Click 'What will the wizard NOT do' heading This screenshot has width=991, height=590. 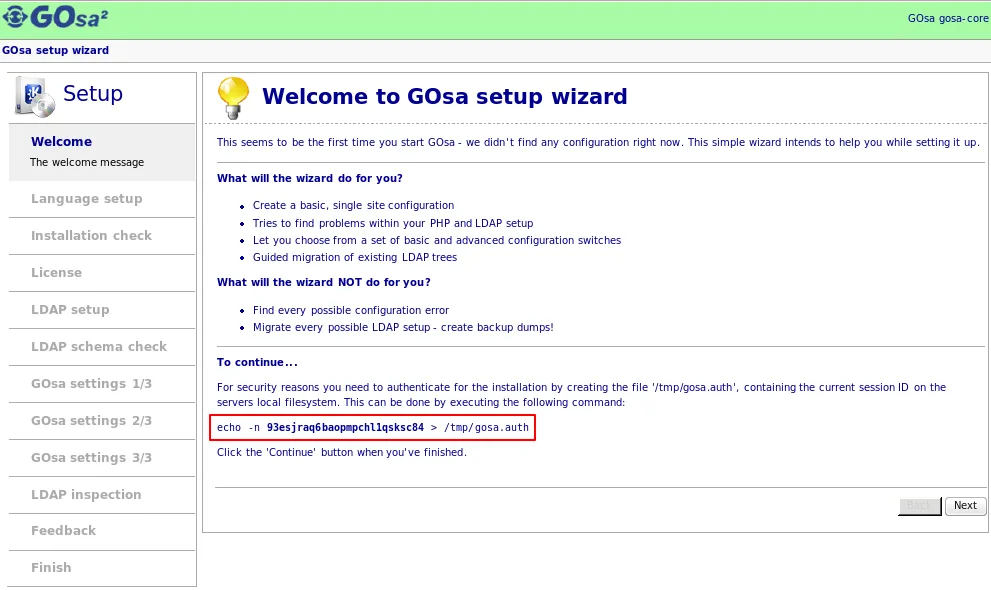tap(324, 282)
